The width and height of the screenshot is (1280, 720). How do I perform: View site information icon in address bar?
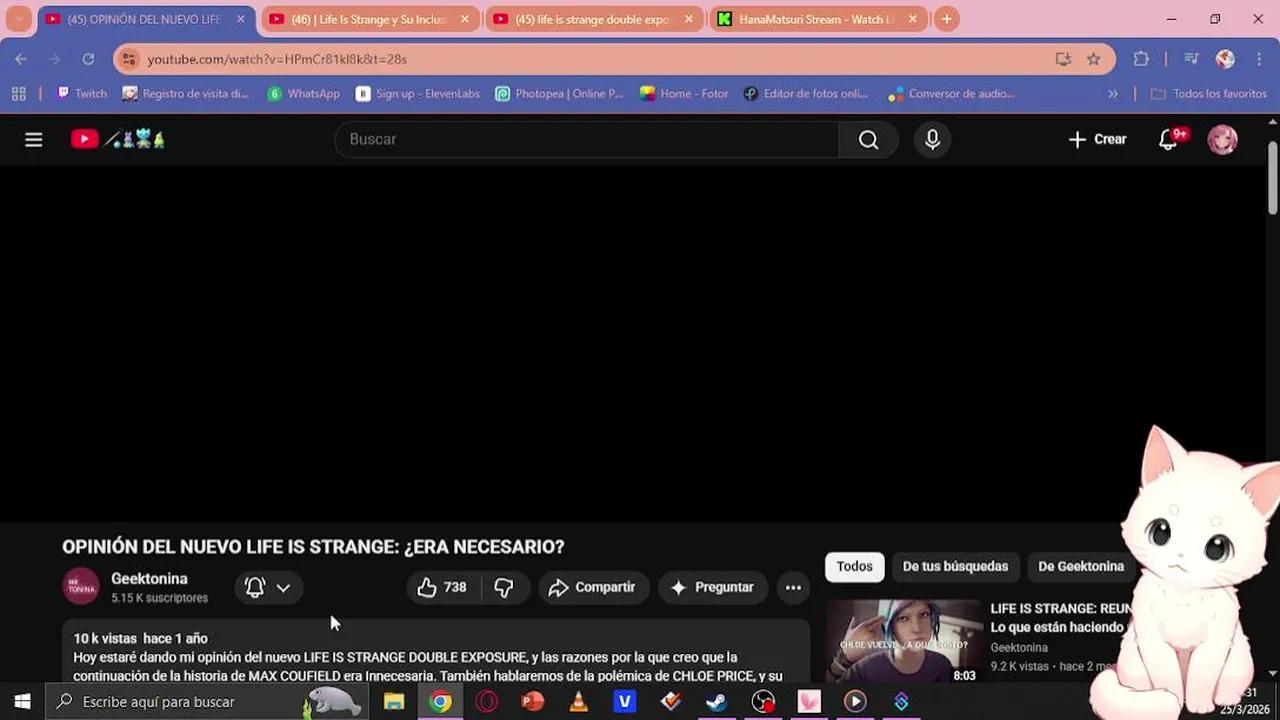click(x=128, y=59)
